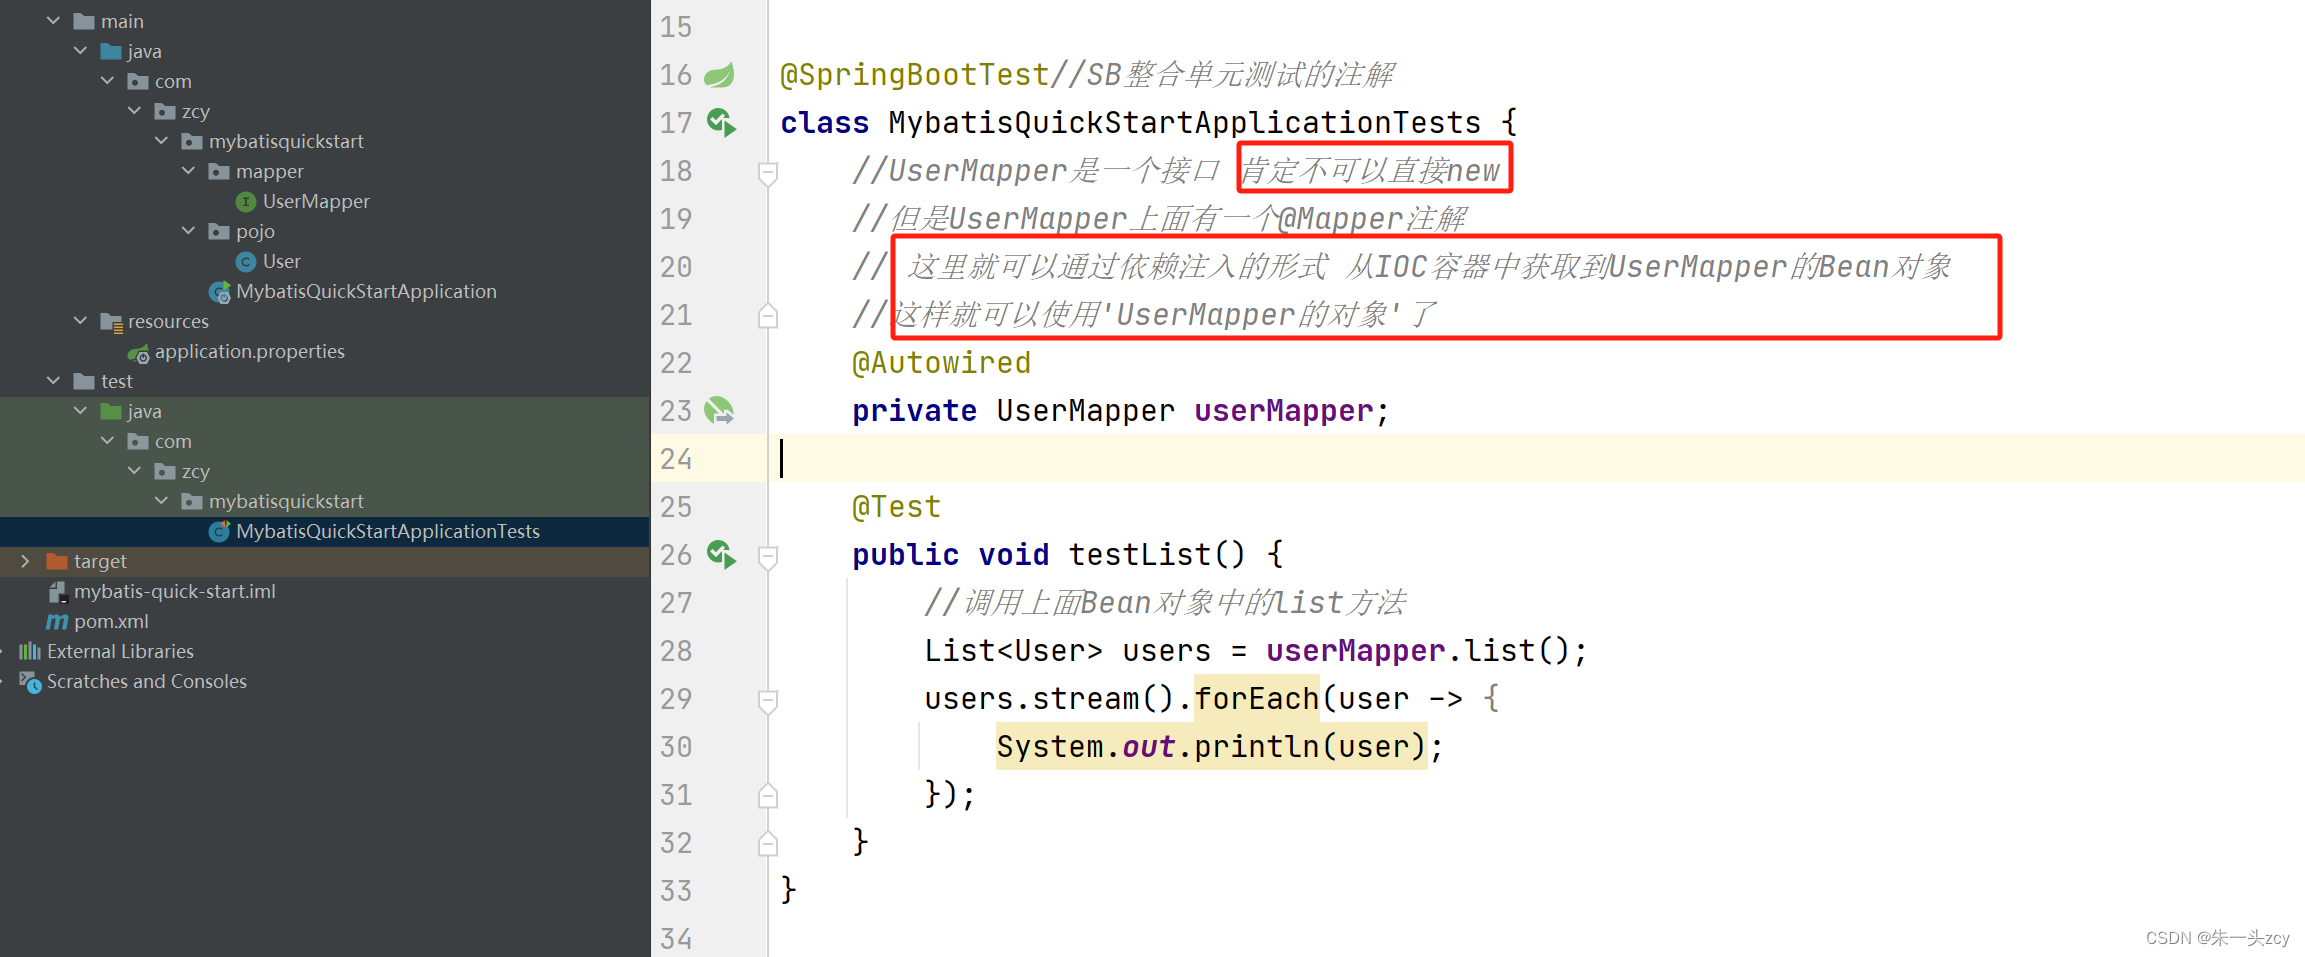The height and width of the screenshot is (957, 2305).
Task: Select the UserMapper interface icon in the tree
Action: pos(245,201)
